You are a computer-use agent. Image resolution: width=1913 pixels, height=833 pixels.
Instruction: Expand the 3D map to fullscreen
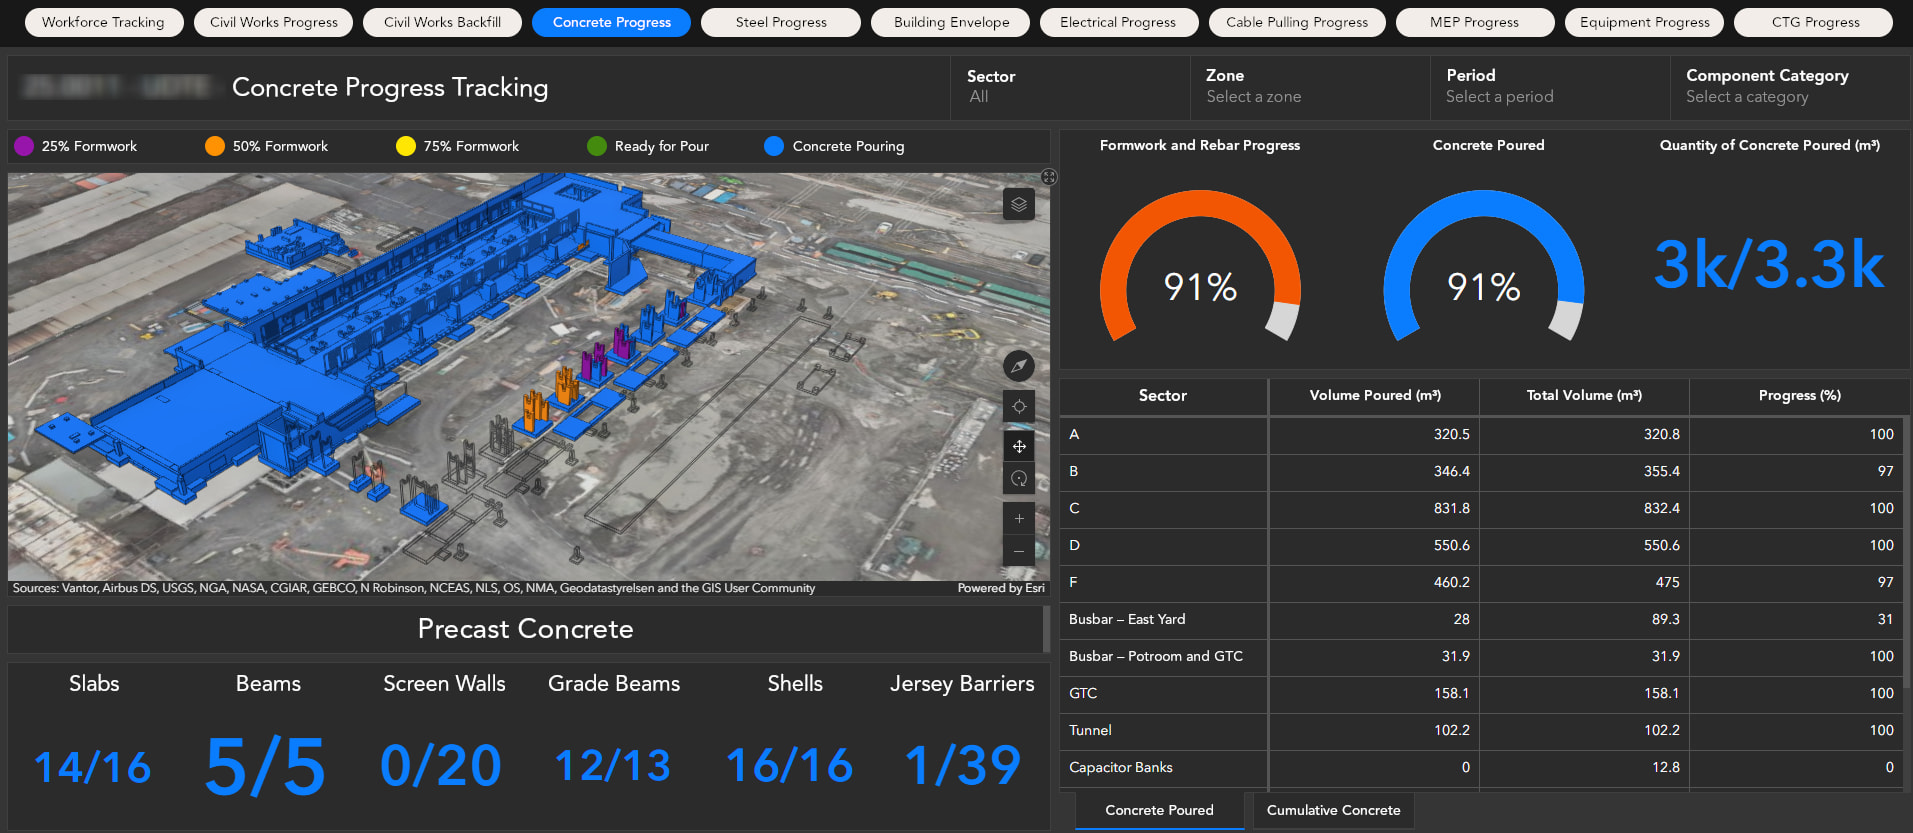[x=1048, y=177]
